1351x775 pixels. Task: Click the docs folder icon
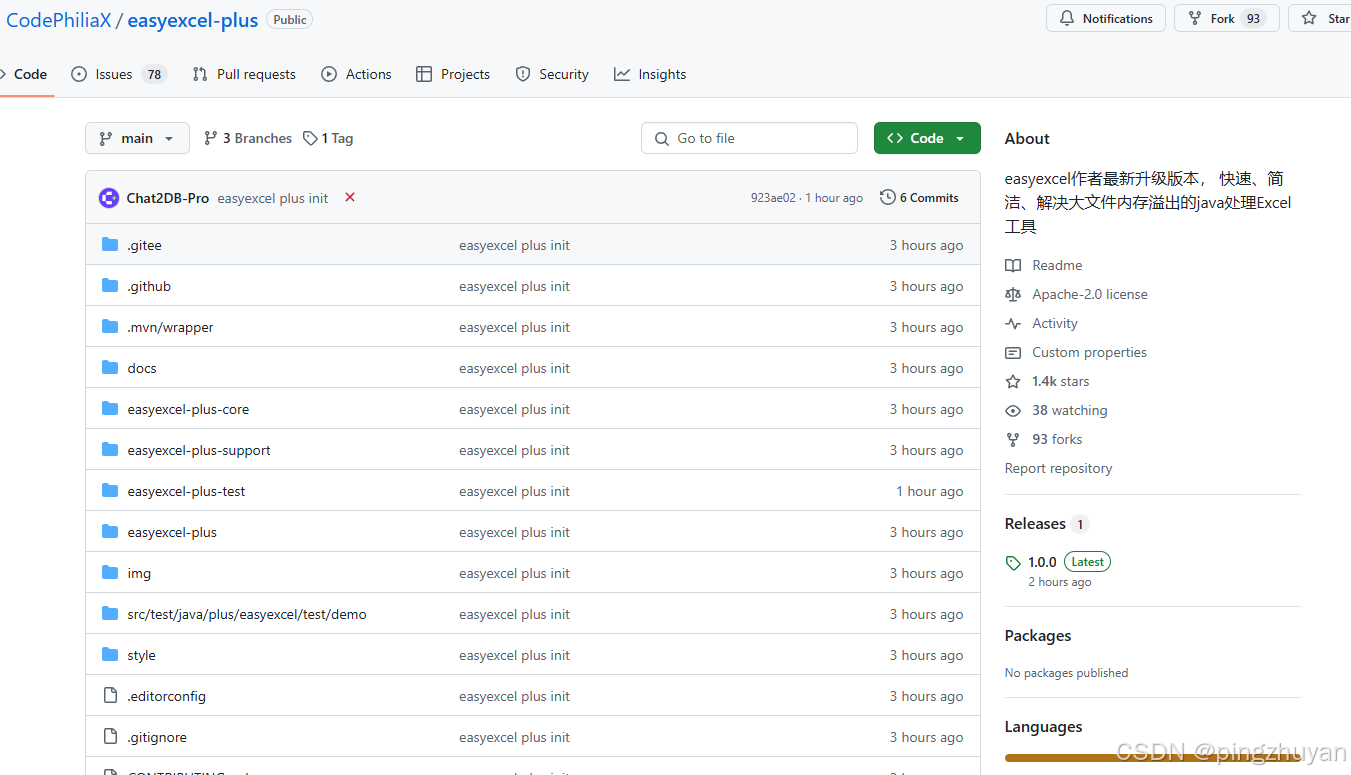[110, 368]
